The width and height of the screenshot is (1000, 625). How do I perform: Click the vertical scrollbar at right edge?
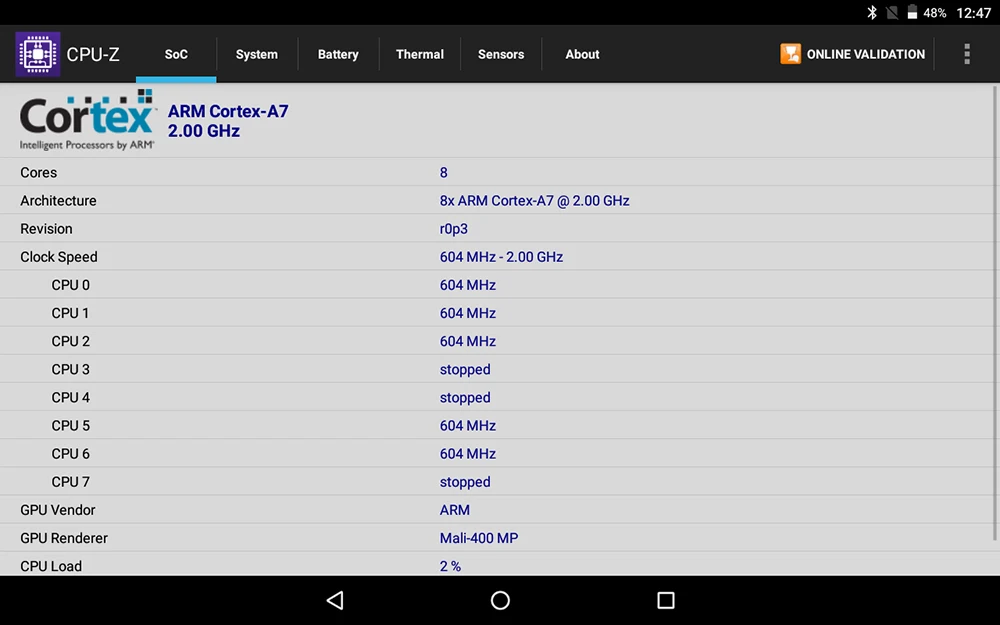pos(995,314)
